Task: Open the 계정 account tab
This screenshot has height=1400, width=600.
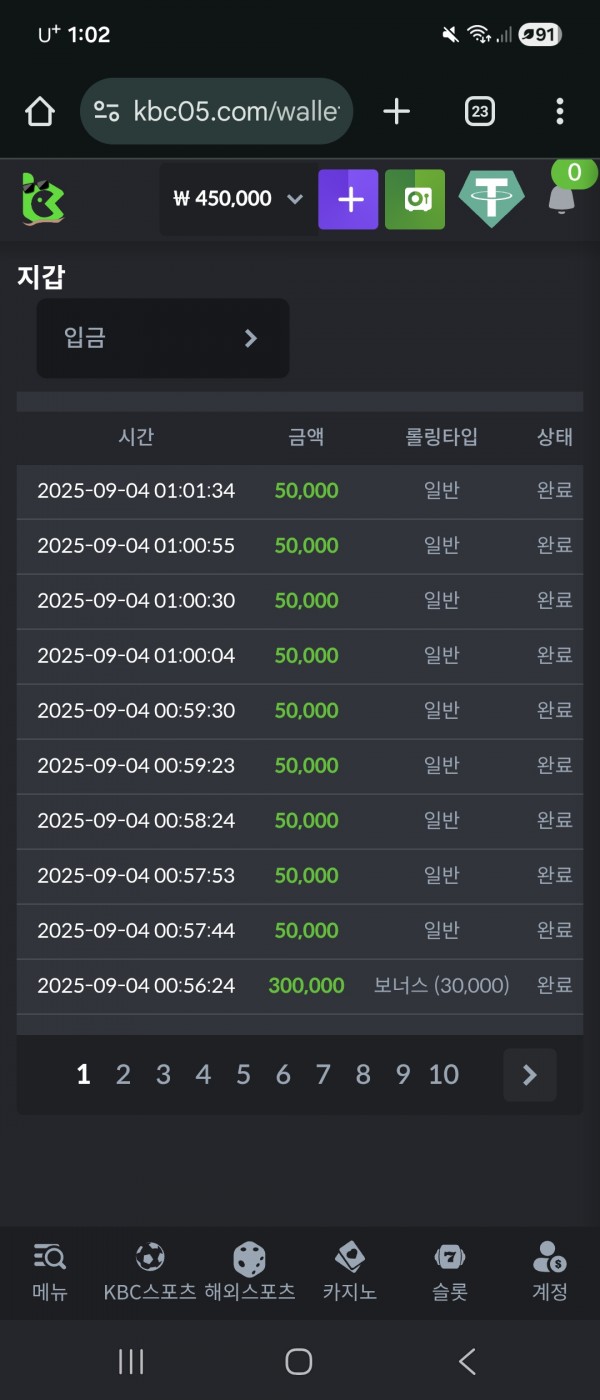Action: (x=549, y=1271)
